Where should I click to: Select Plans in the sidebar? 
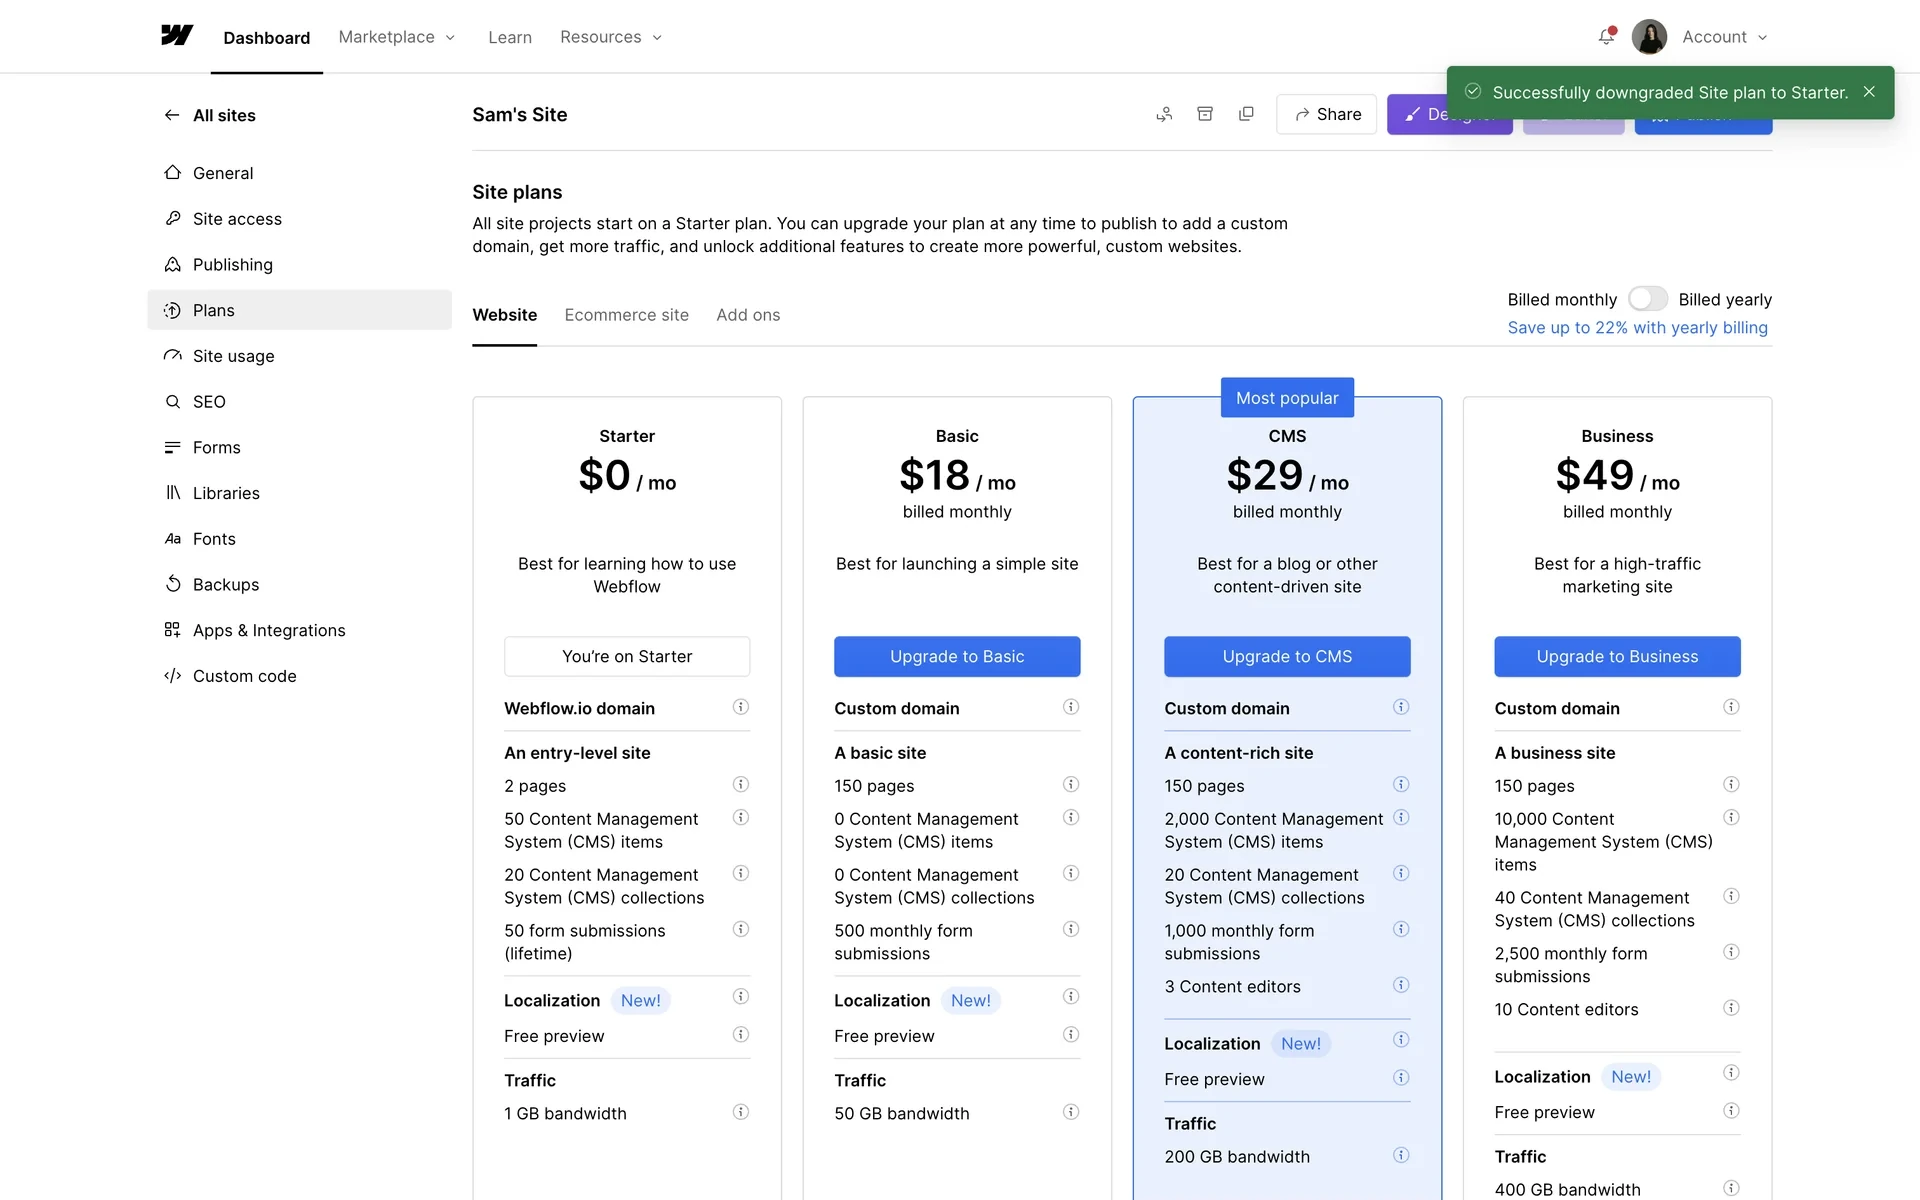pyautogui.click(x=299, y=310)
